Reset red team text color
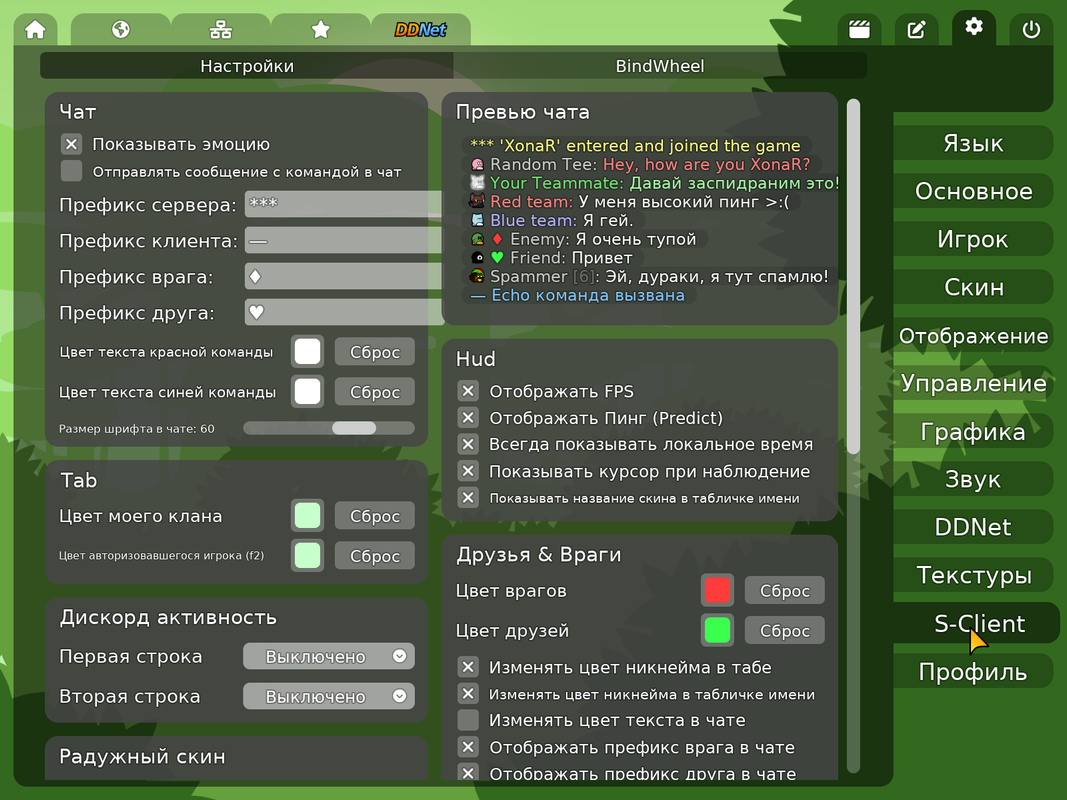The height and width of the screenshot is (800, 1067). (375, 352)
